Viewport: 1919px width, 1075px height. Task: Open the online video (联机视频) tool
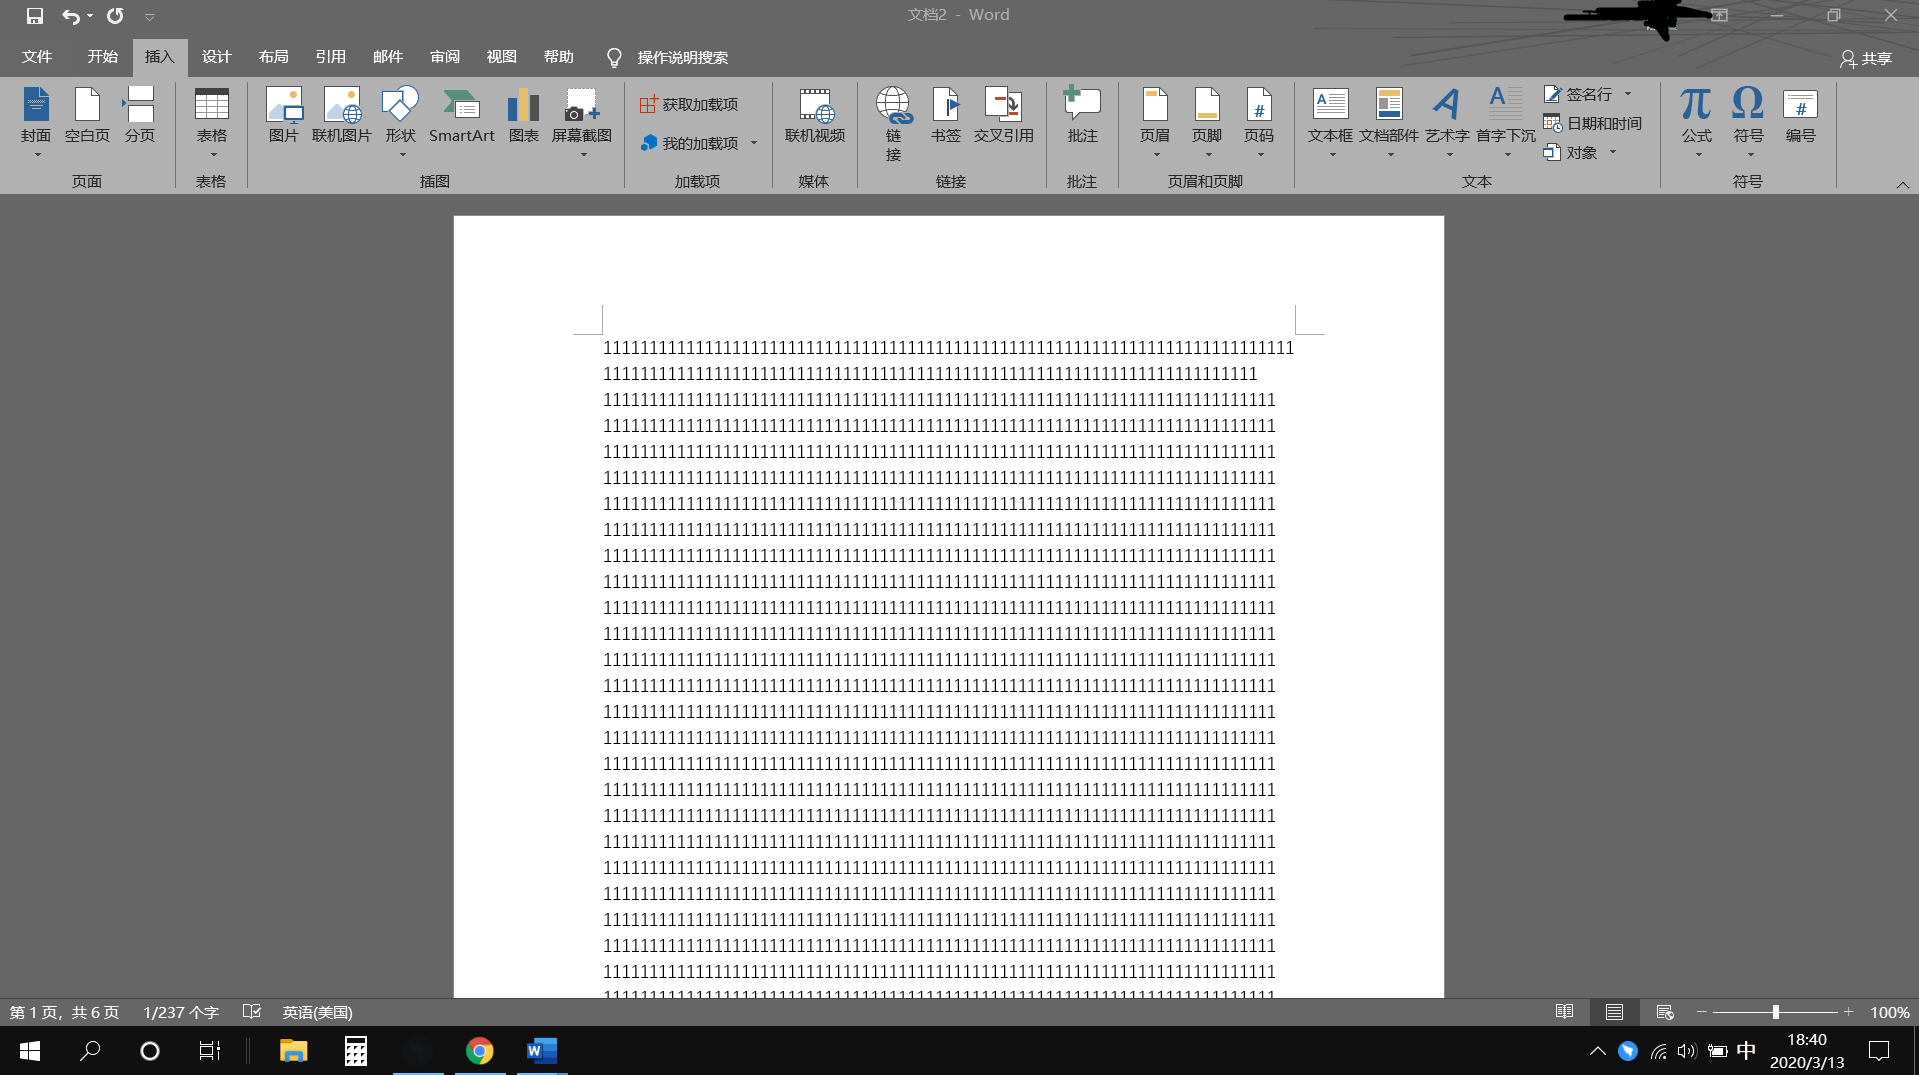[x=814, y=117]
